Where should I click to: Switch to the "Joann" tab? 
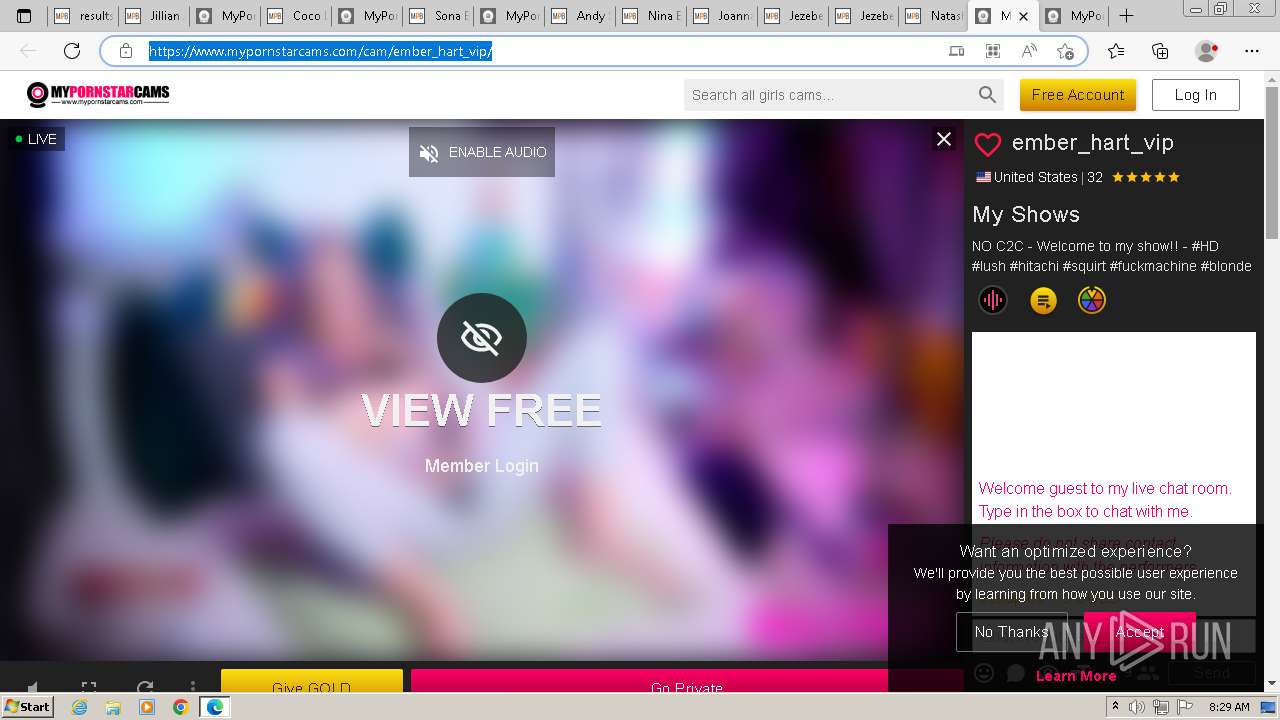click(722, 16)
